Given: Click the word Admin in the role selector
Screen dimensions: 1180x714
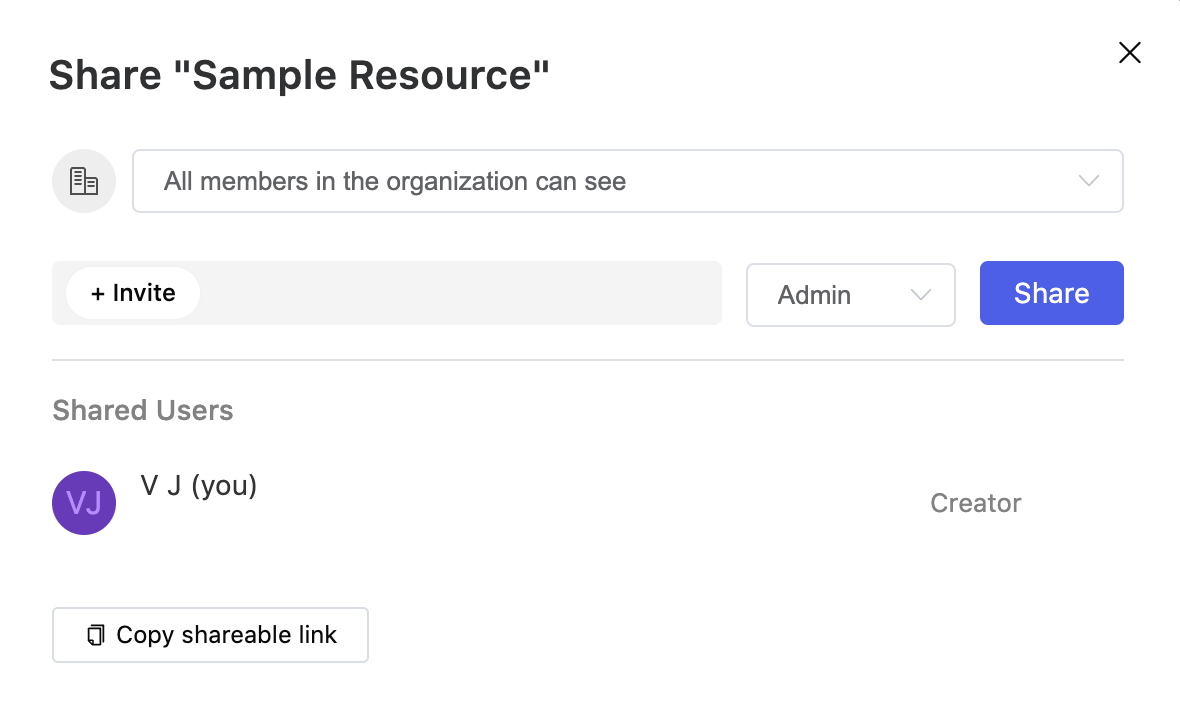Looking at the screenshot, I should pyautogui.click(x=814, y=295).
